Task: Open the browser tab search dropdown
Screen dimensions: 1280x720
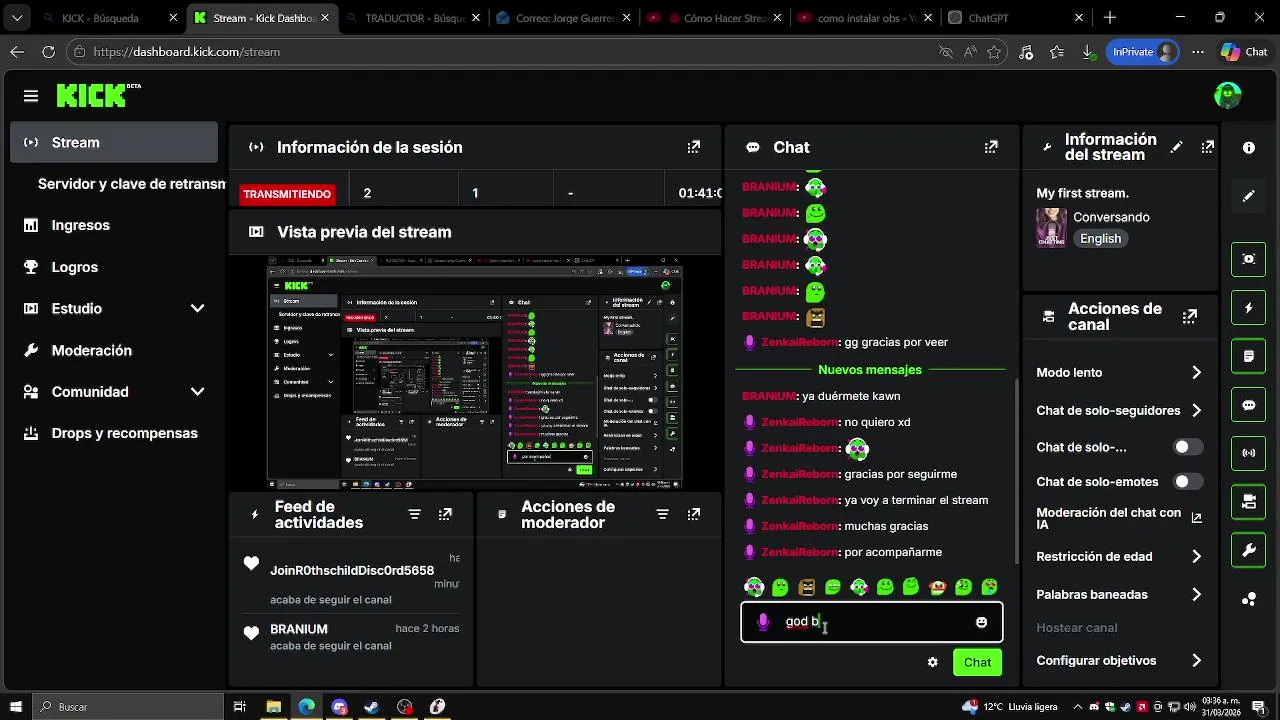Action: [x=17, y=17]
